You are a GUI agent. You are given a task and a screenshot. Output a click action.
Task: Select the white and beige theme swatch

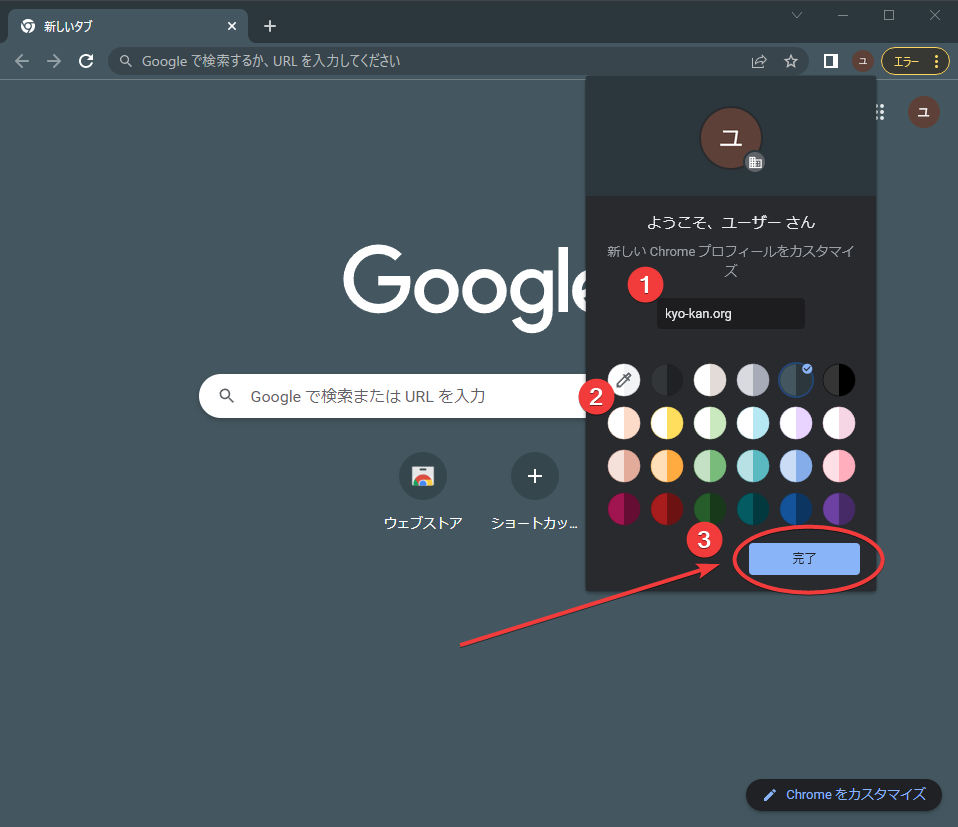pos(710,380)
